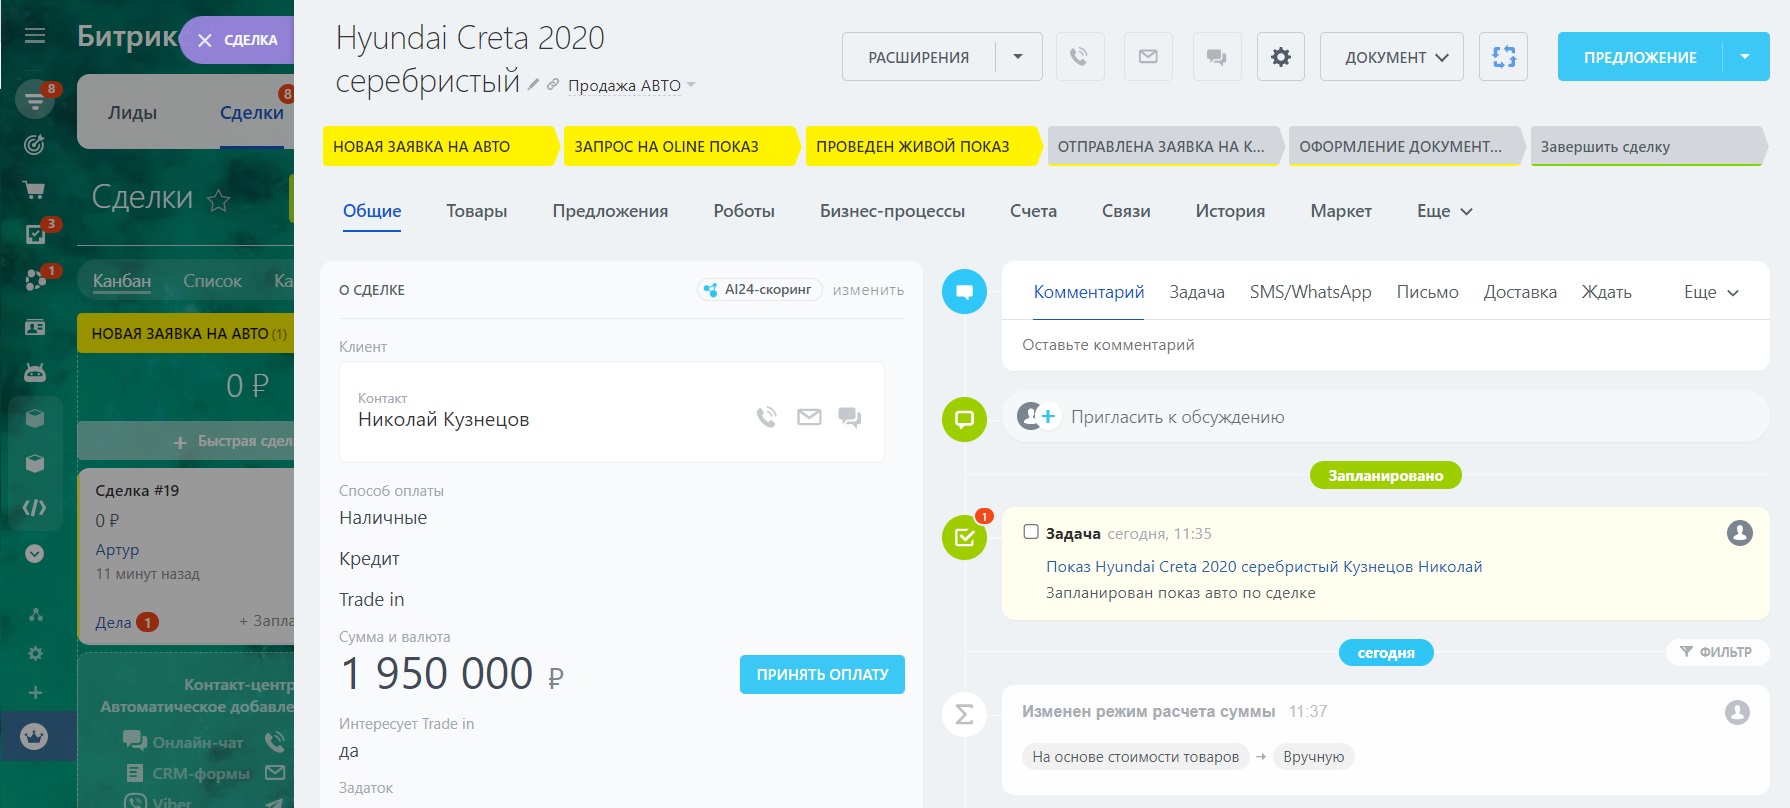The width and height of the screenshot is (1790, 808).
Task: Select the Письмо timeline tab
Action: coord(1427,292)
